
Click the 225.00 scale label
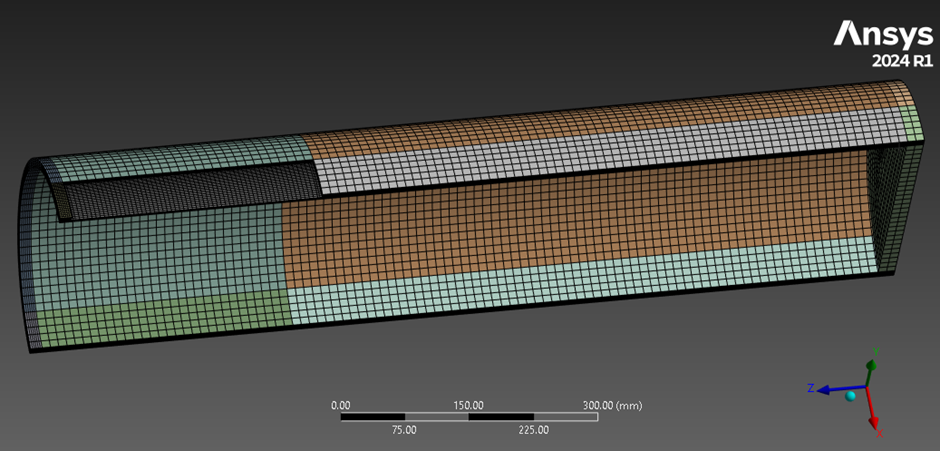[x=534, y=429]
